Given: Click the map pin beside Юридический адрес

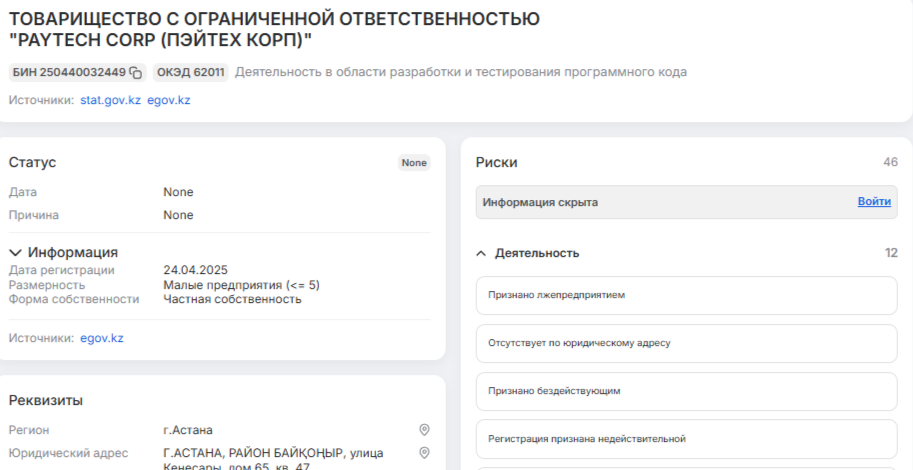Looking at the screenshot, I should pyautogui.click(x=424, y=453).
